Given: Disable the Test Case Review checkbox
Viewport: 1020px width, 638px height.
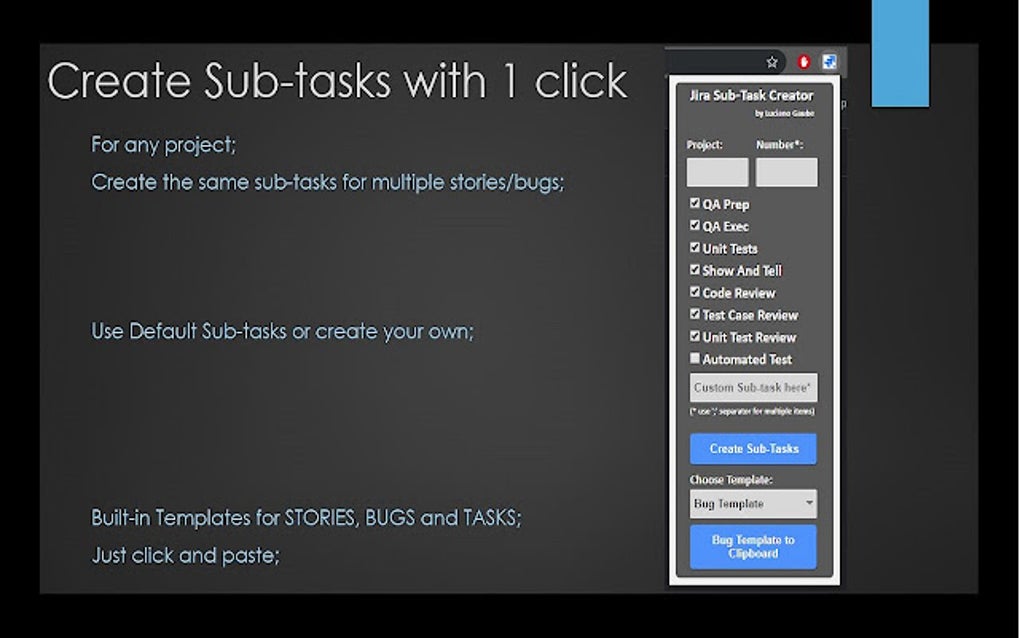Looking at the screenshot, I should (695, 314).
